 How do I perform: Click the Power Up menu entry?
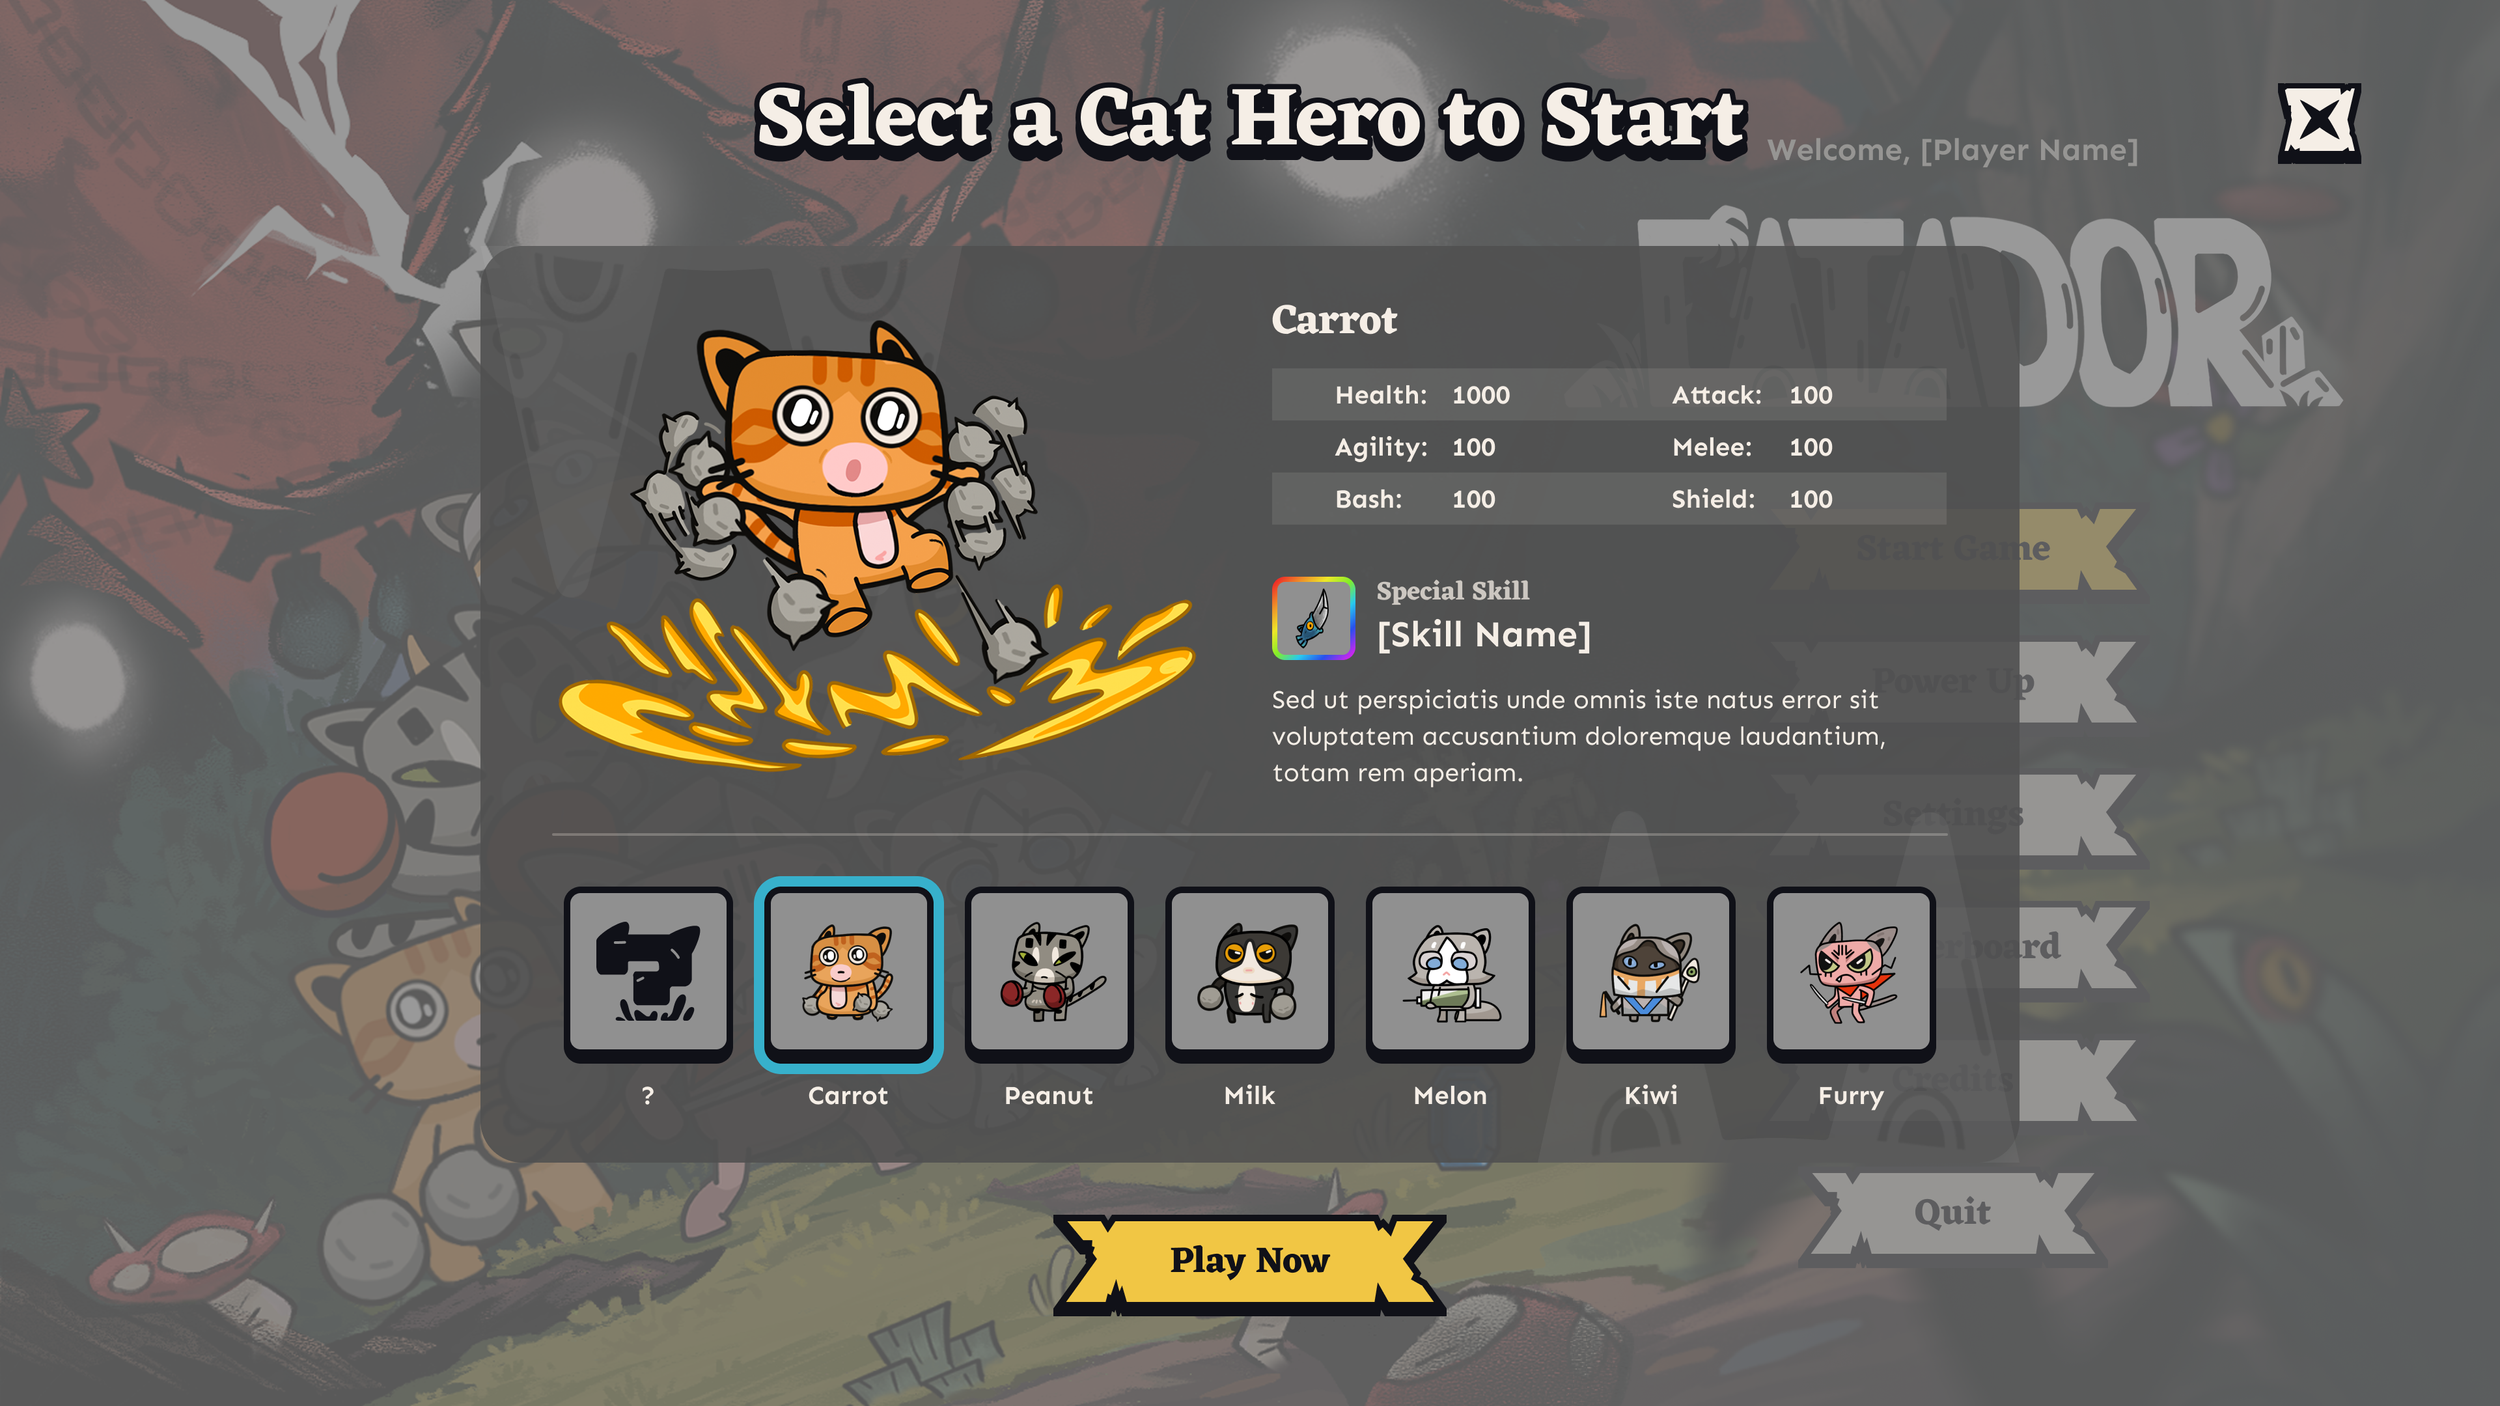(x=1953, y=682)
